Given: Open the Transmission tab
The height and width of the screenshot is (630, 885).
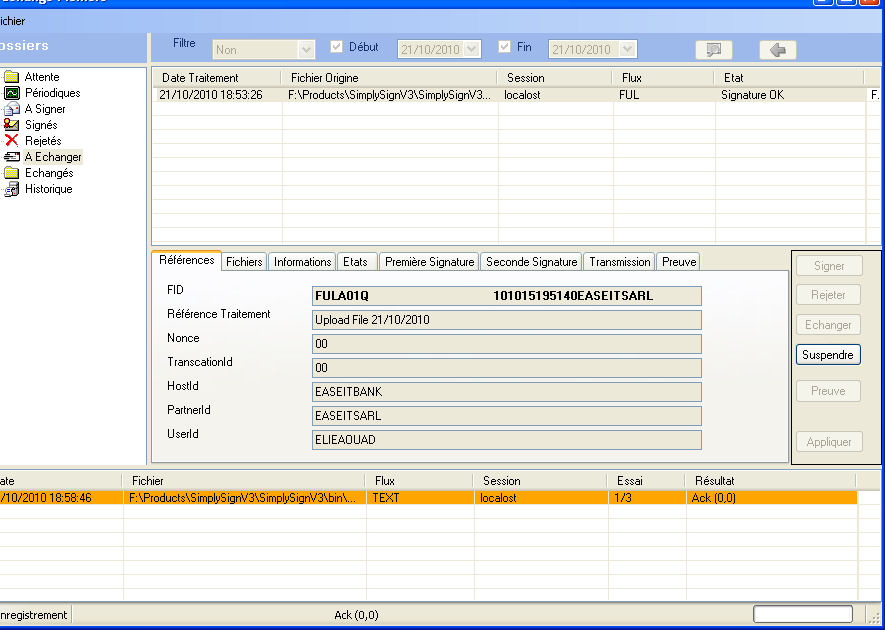Looking at the screenshot, I should point(620,262).
